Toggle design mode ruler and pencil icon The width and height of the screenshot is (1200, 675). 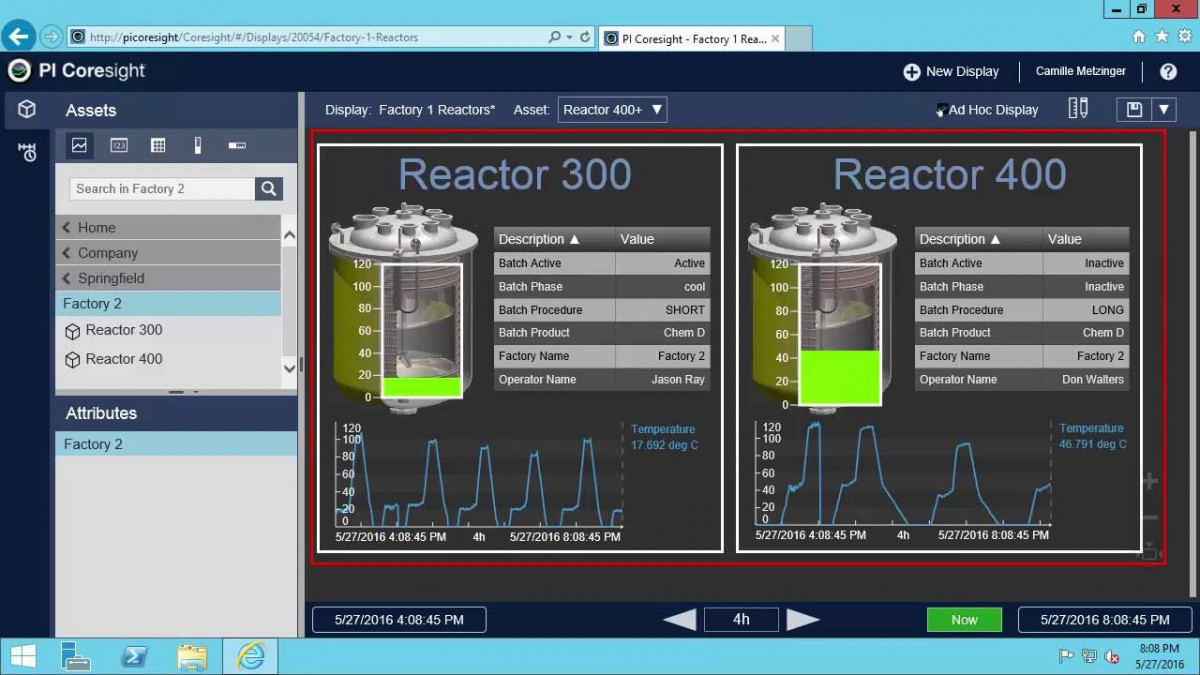pos(1078,109)
